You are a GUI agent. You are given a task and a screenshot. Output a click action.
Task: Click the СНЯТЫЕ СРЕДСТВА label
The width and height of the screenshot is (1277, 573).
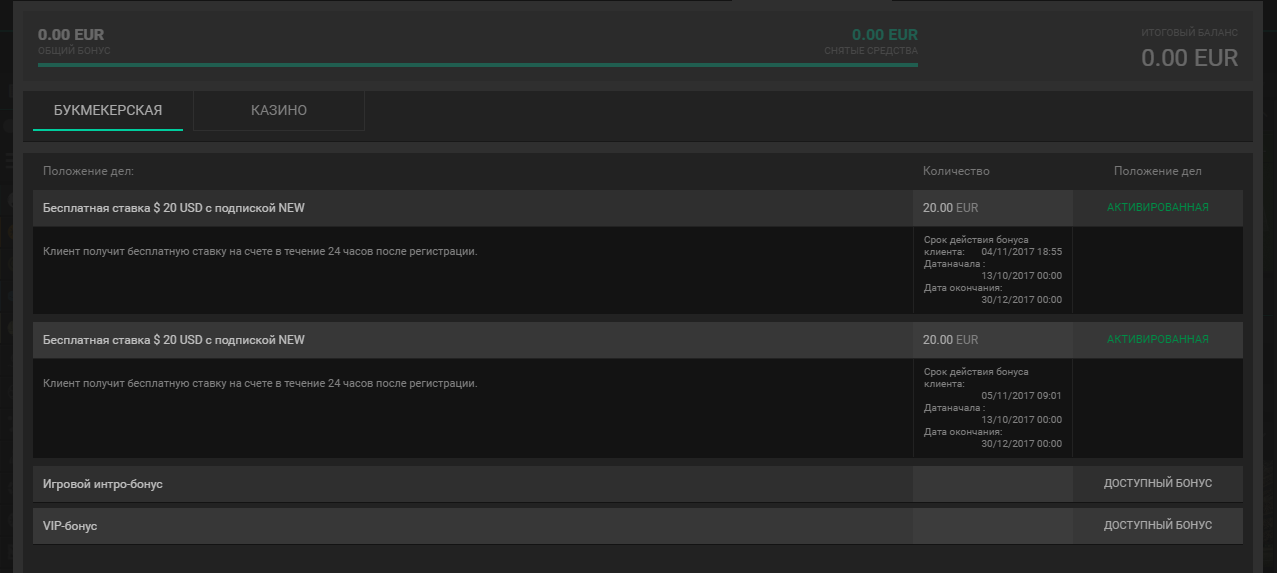click(871, 50)
